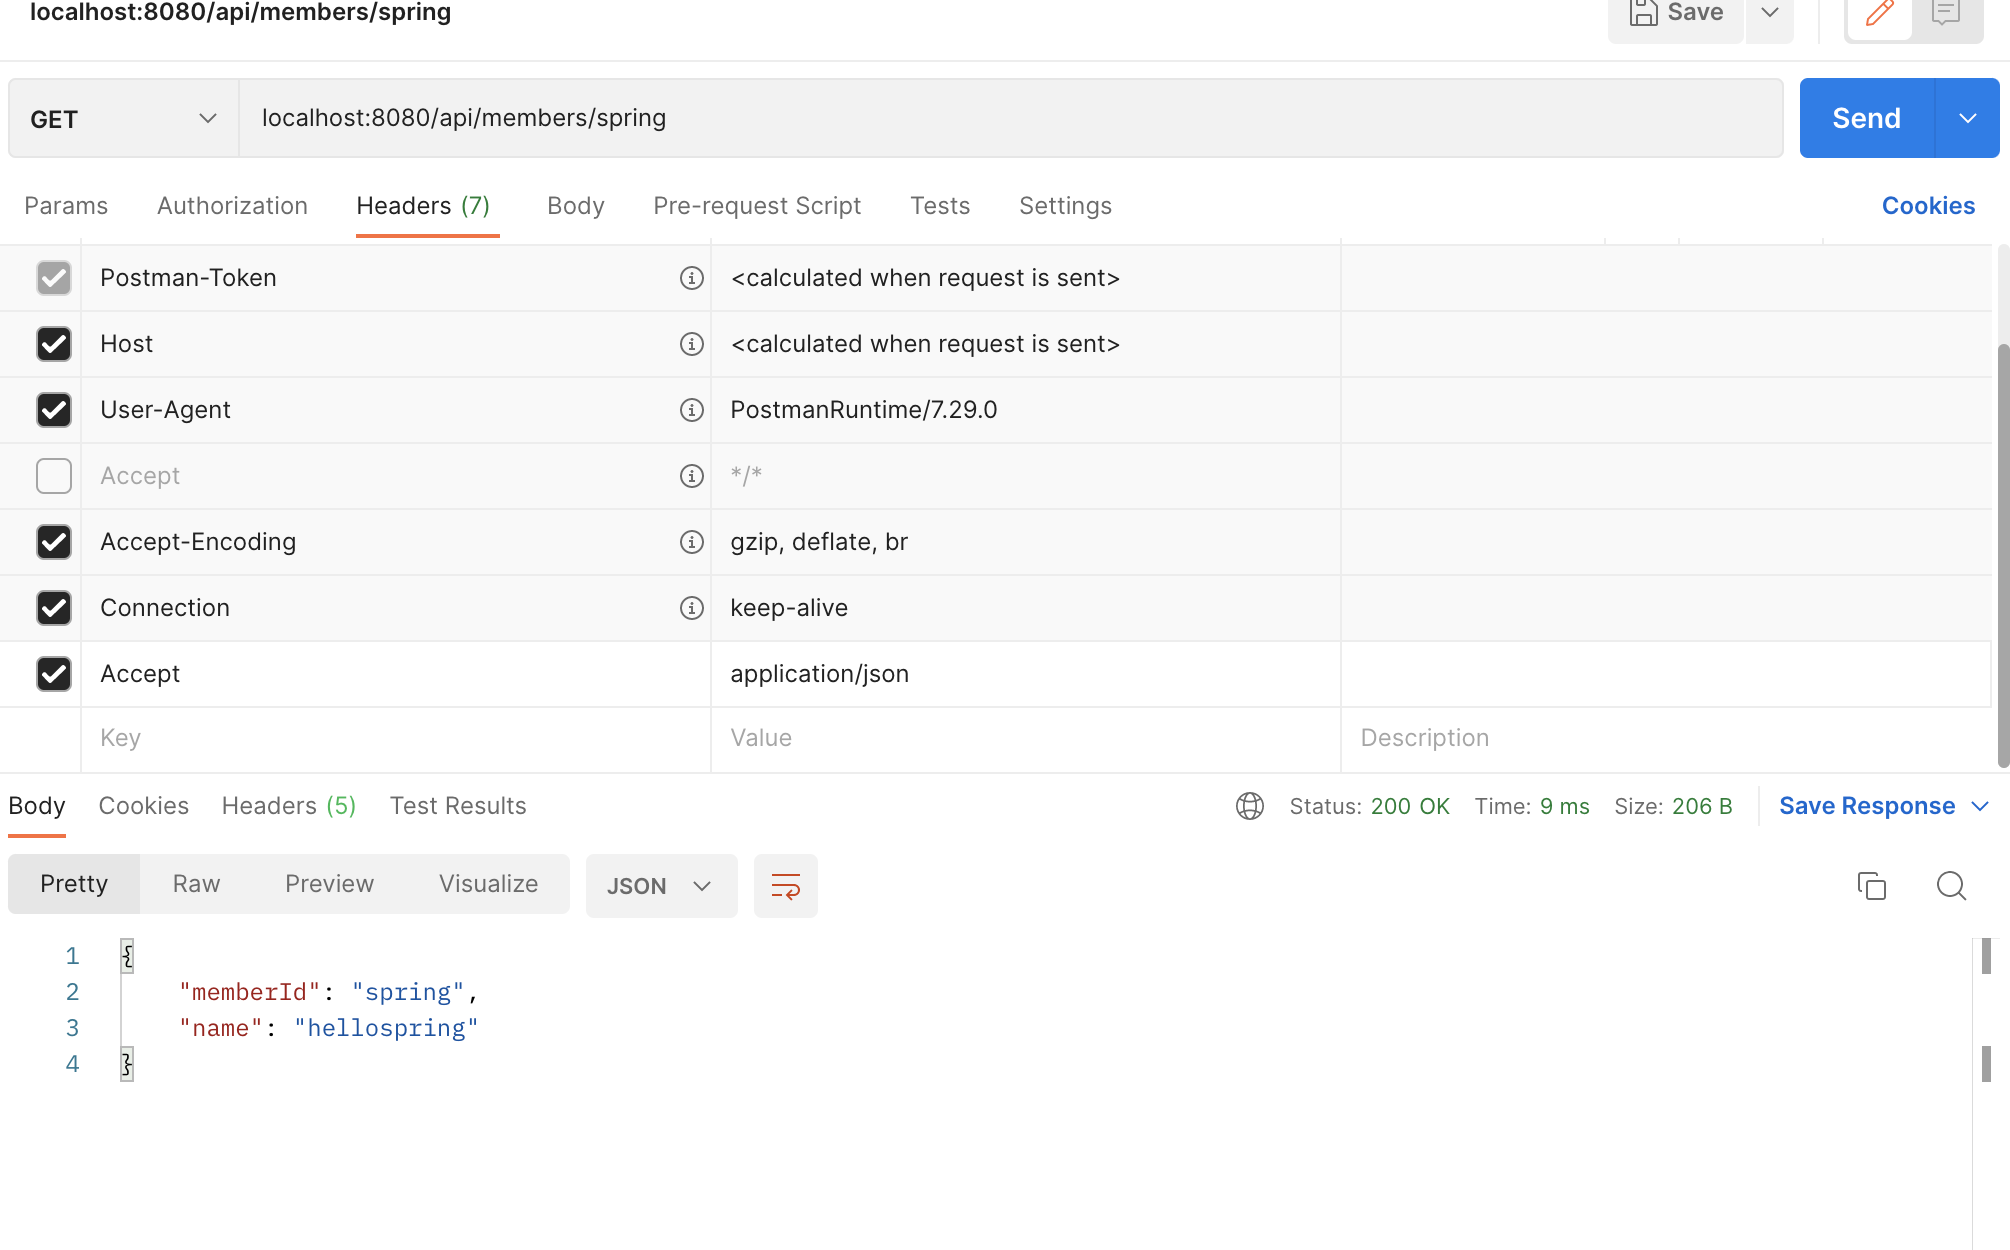Open the Cookies link
The width and height of the screenshot is (2010, 1250).
pos(1927,206)
